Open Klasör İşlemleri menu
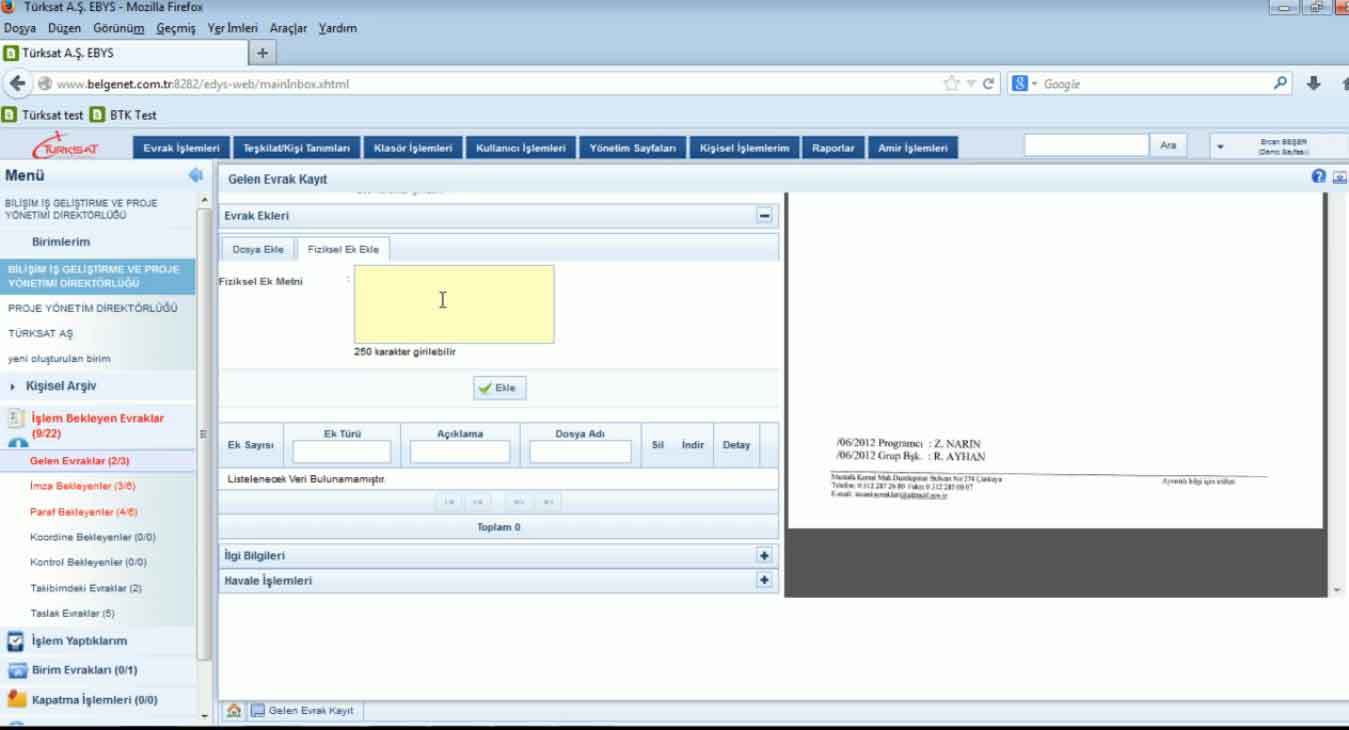The height and width of the screenshot is (730, 1349). pyautogui.click(x=413, y=148)
